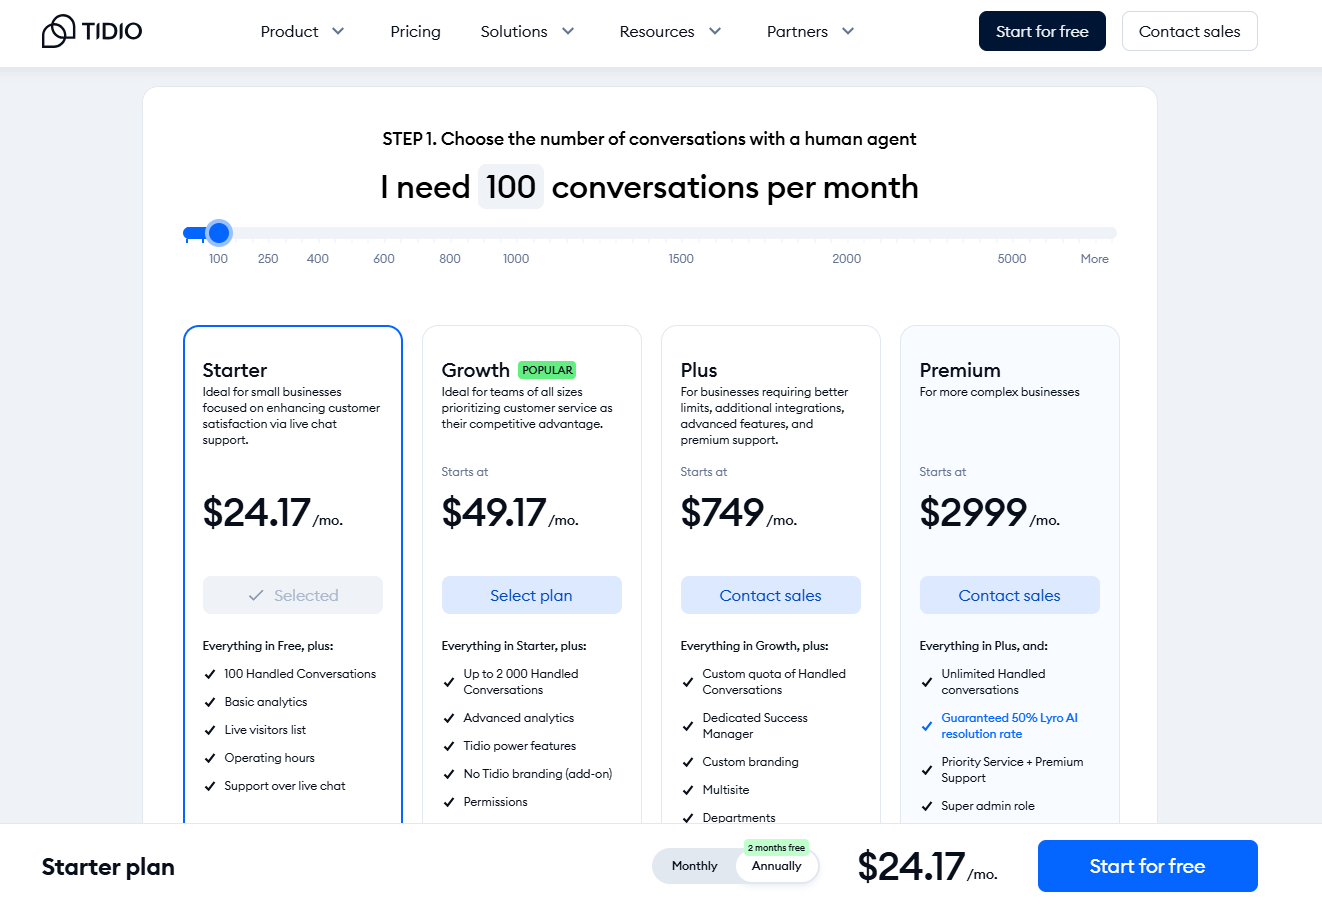Click blue checkmark beside Guaranteed 50% Lyro AI

click(x=927, y=726)
